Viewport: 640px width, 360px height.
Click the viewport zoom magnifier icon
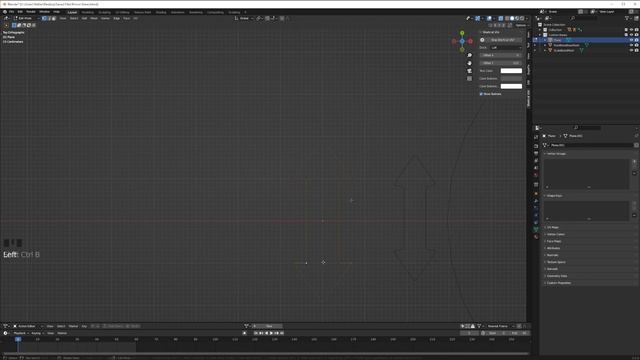[x=469, y=55]
